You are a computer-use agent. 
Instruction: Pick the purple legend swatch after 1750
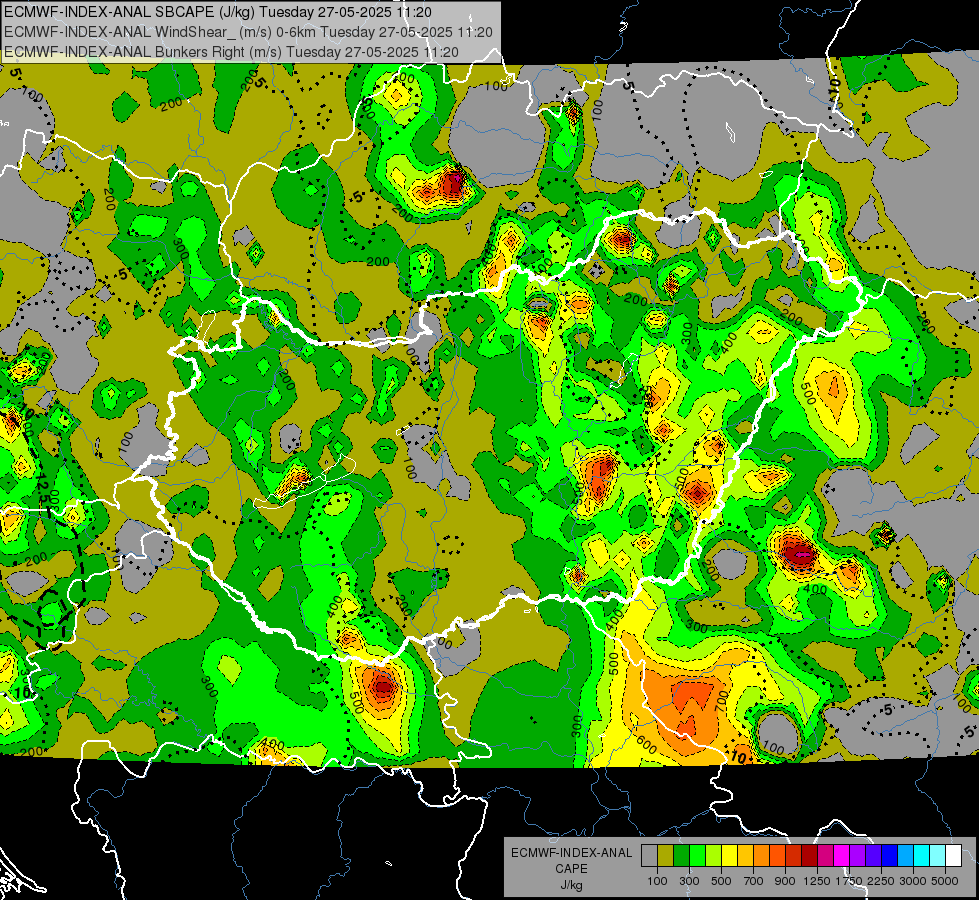click(x=858, y=855)
